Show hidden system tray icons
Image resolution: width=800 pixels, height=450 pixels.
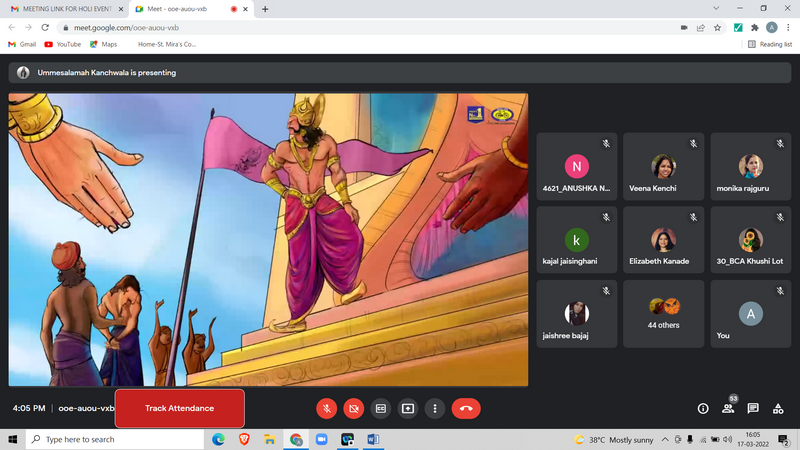point(665,439)
